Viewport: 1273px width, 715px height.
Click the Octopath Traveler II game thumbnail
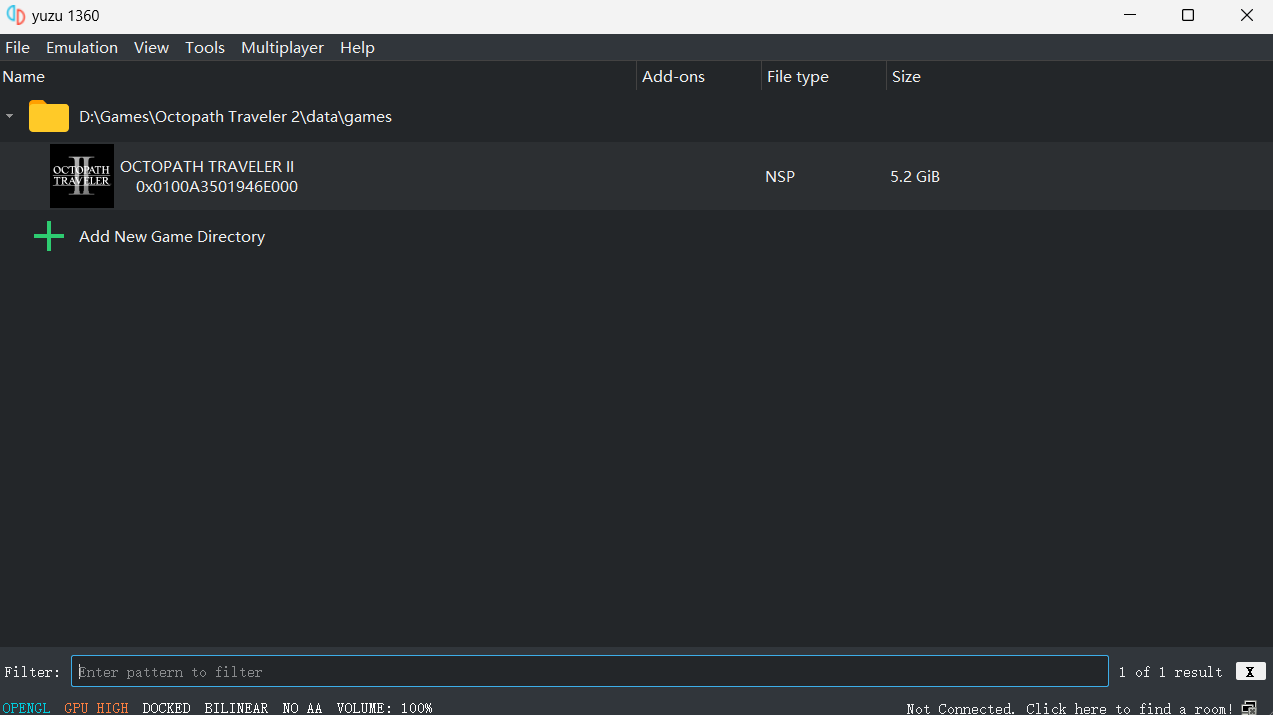tap(82, 176)
